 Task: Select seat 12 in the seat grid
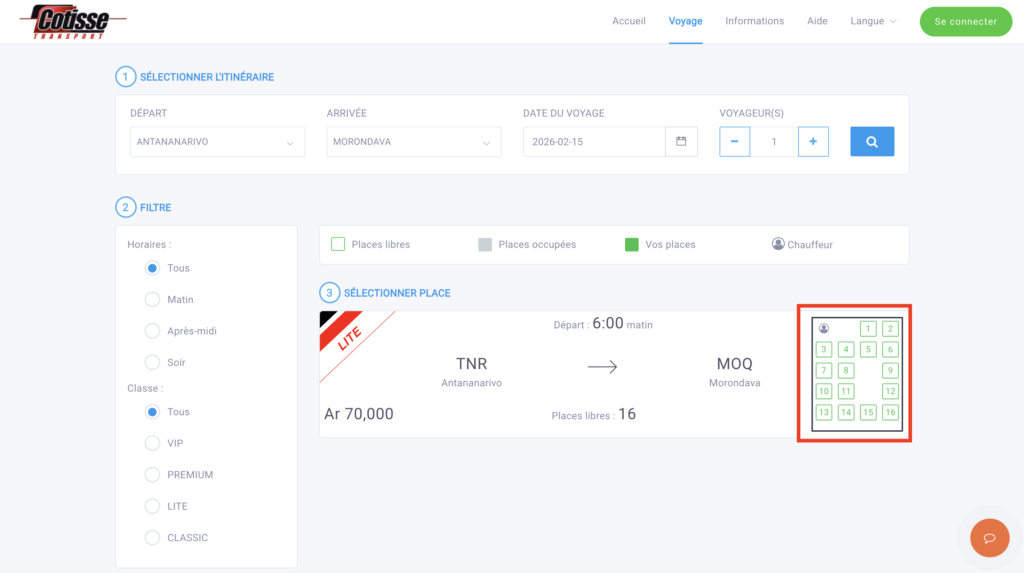[x=890, y=391]
